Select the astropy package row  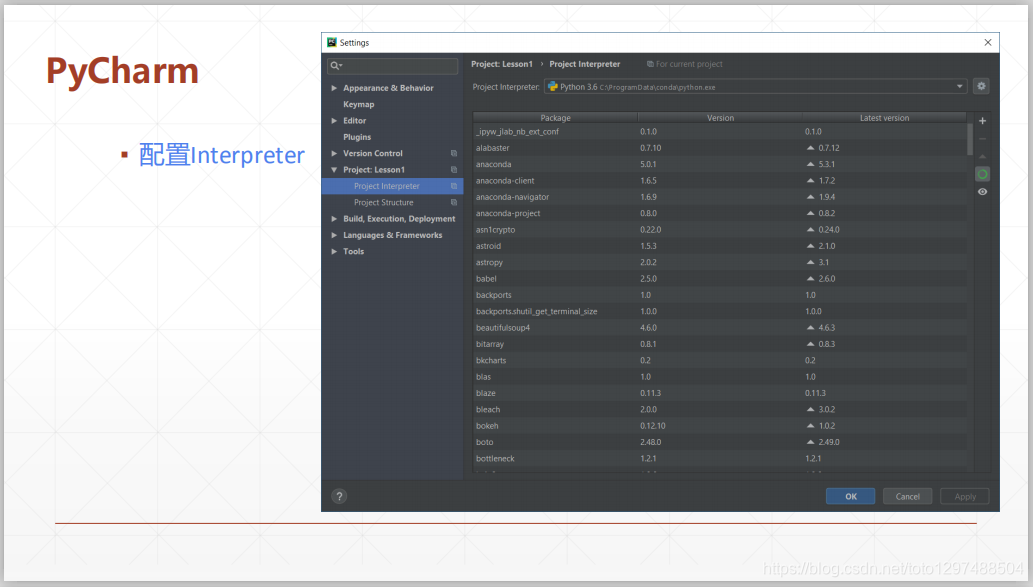pyautogui.click(x=719, y=263)
